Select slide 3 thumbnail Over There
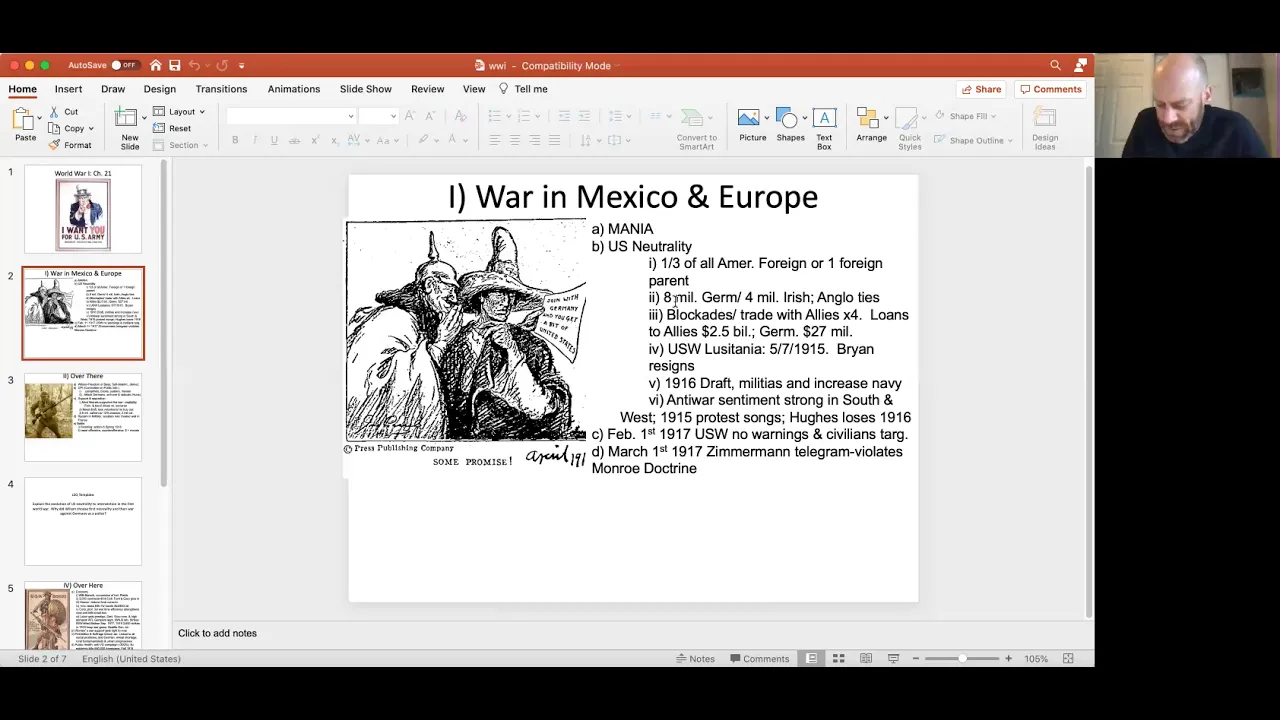Viewport: 1280px width, 720px height. [x=83, y=417]
